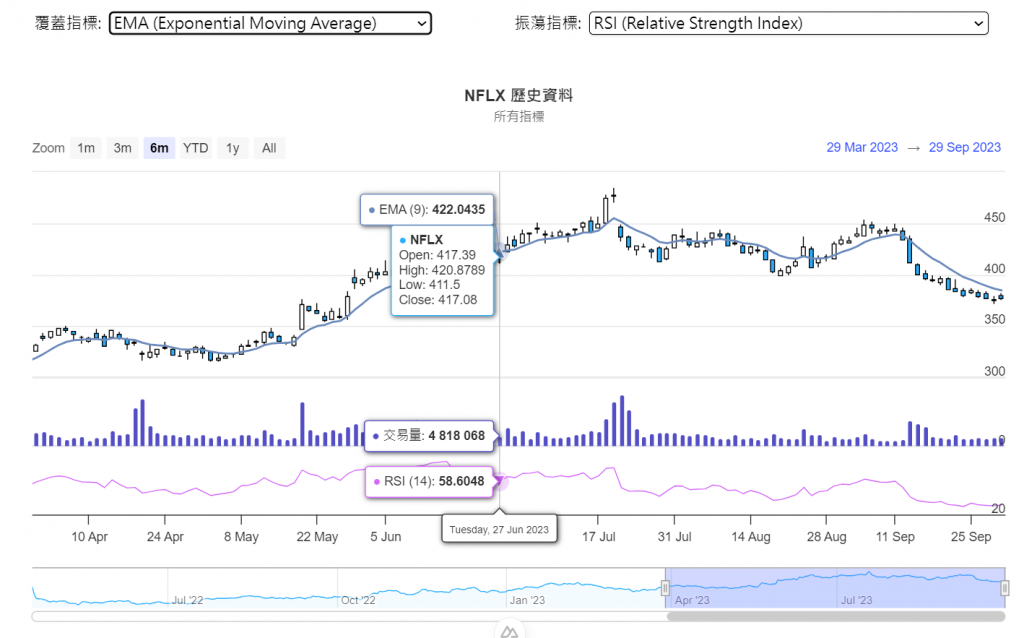
Task: Click the NFLX price tooltip Close: 417.08
Action: tap(438, 300)
